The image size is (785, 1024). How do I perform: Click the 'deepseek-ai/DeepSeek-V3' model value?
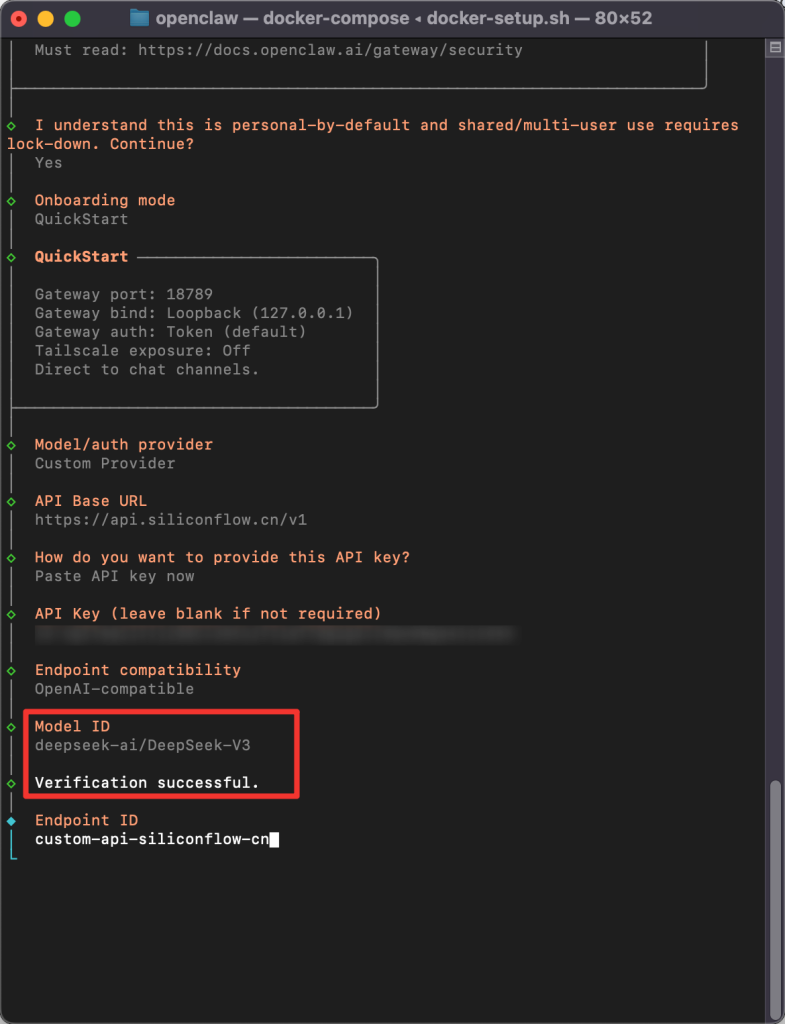click(142, 745)
